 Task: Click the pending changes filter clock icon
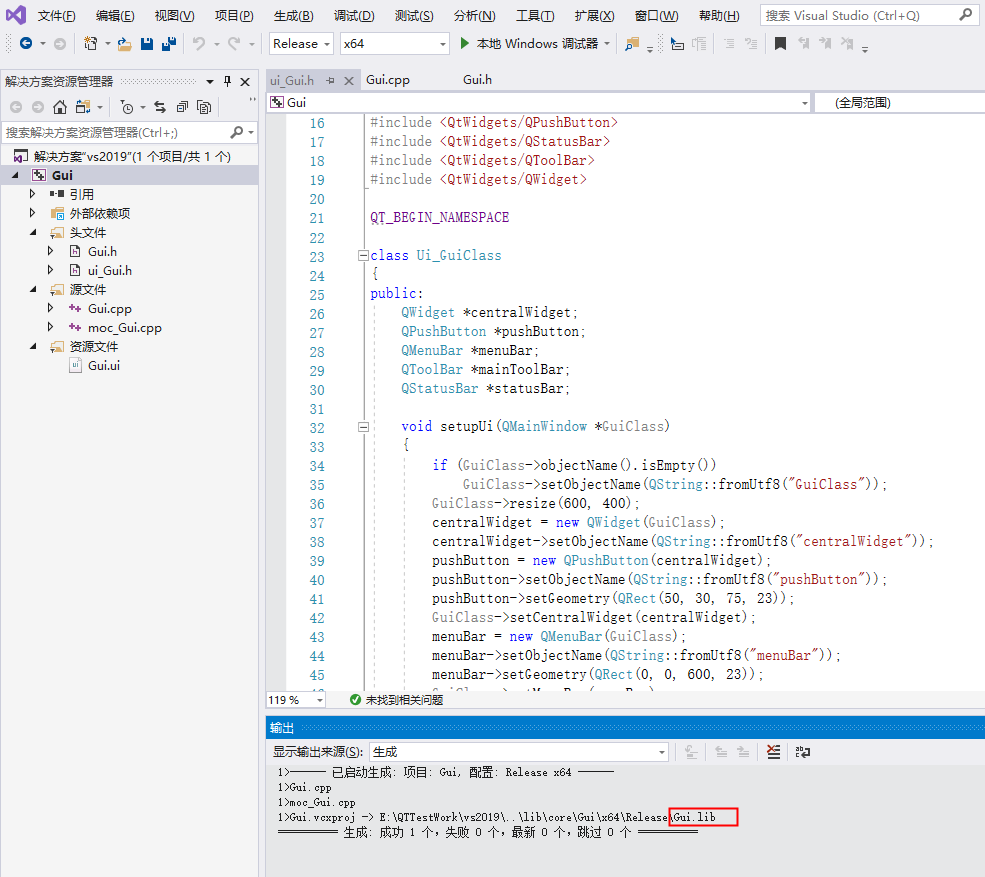pos(127,107)
